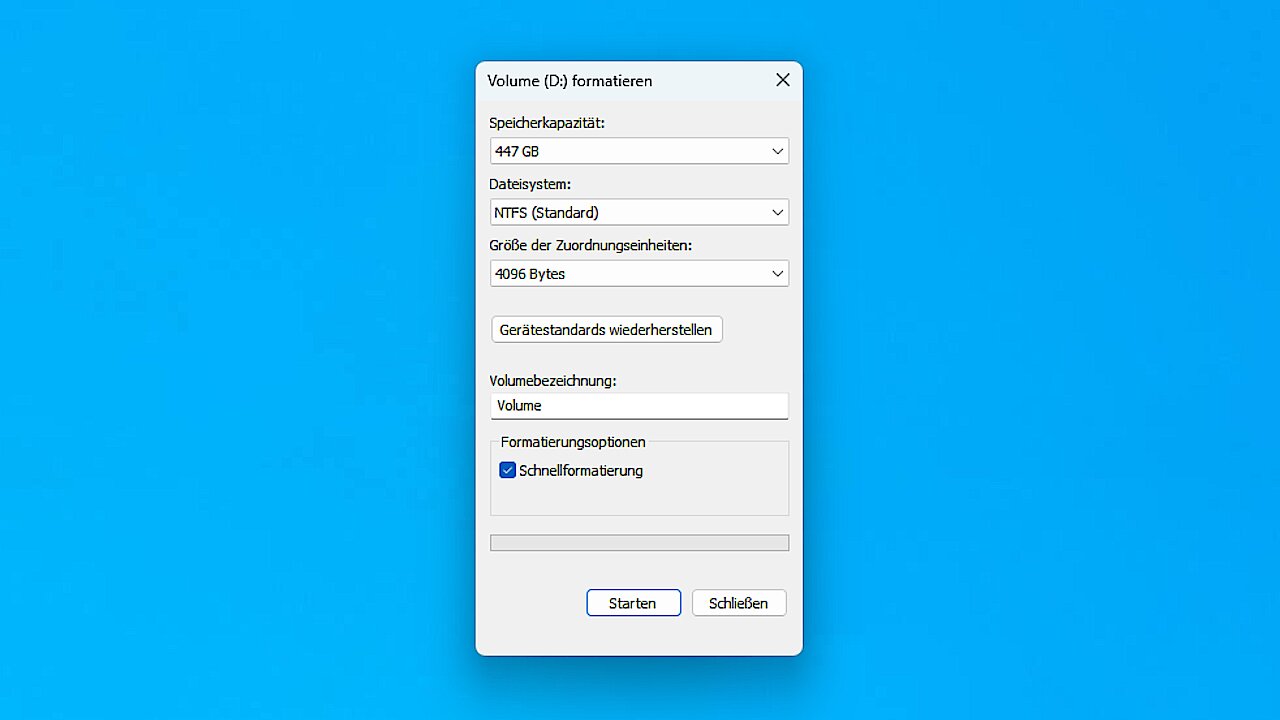Click the Größe der Zuordnungseinheiten label
Screen dimensions: 1280x720
click(x=590, y=245)
